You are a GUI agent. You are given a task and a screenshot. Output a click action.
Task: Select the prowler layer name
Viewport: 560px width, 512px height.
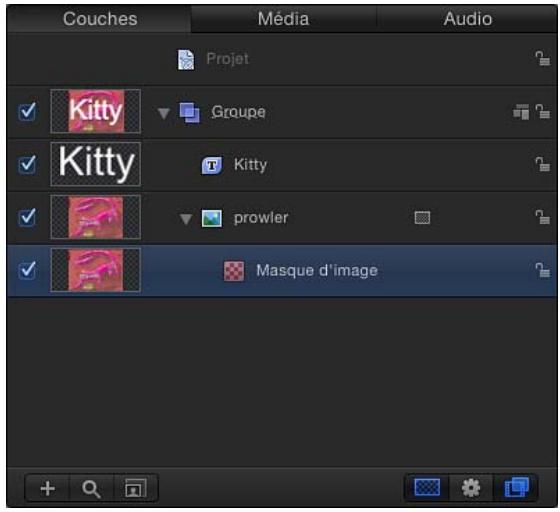(261, 218)
